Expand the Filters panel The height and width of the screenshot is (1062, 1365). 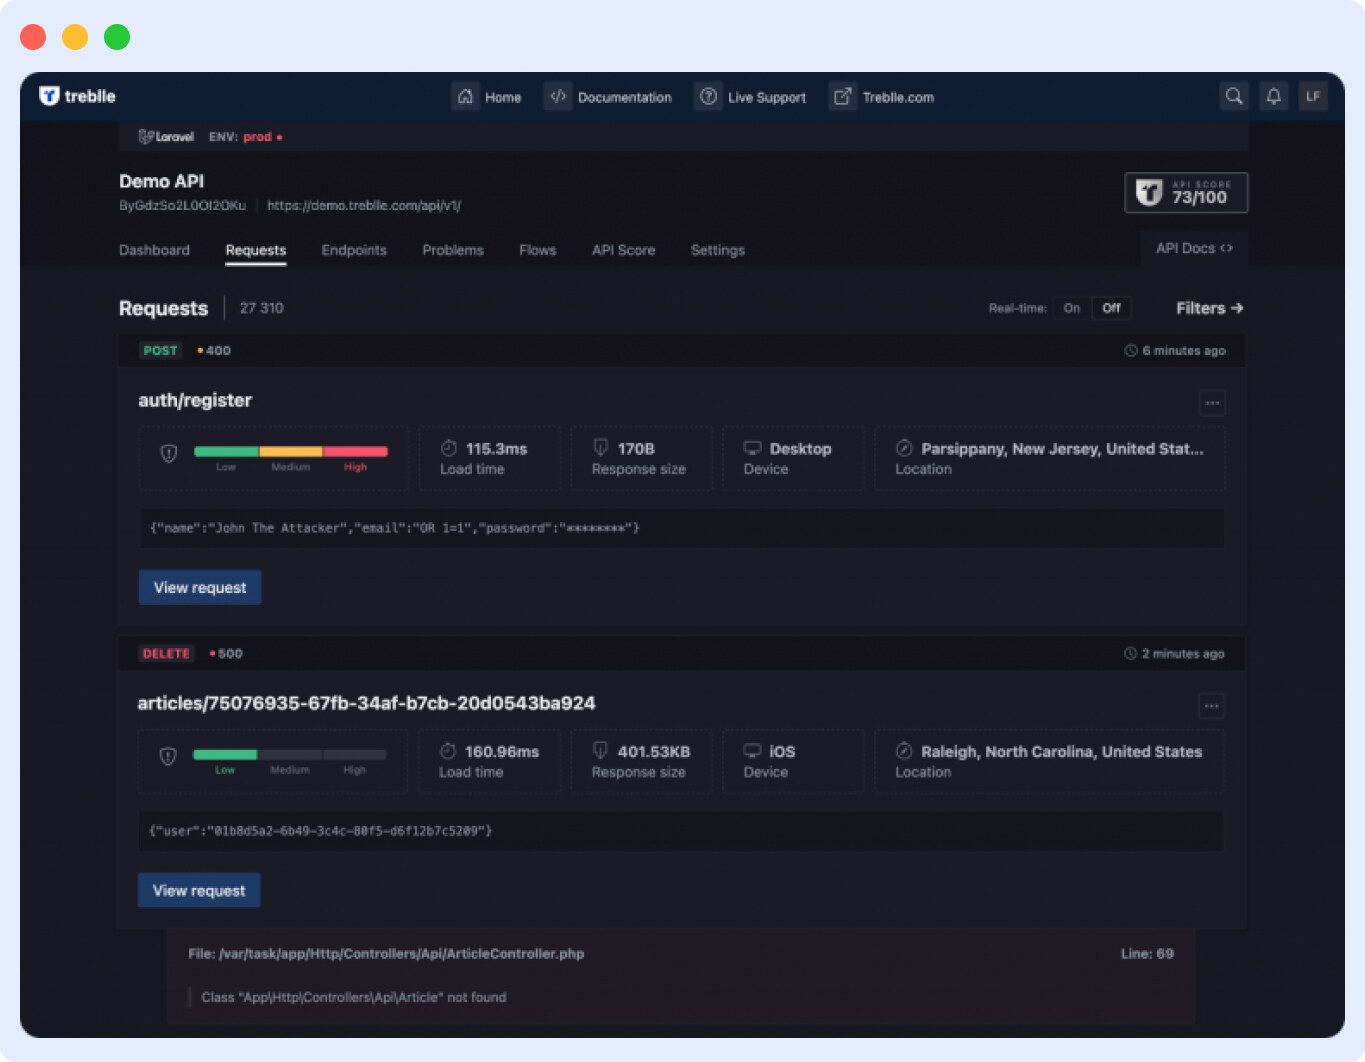coord(1208,308)
